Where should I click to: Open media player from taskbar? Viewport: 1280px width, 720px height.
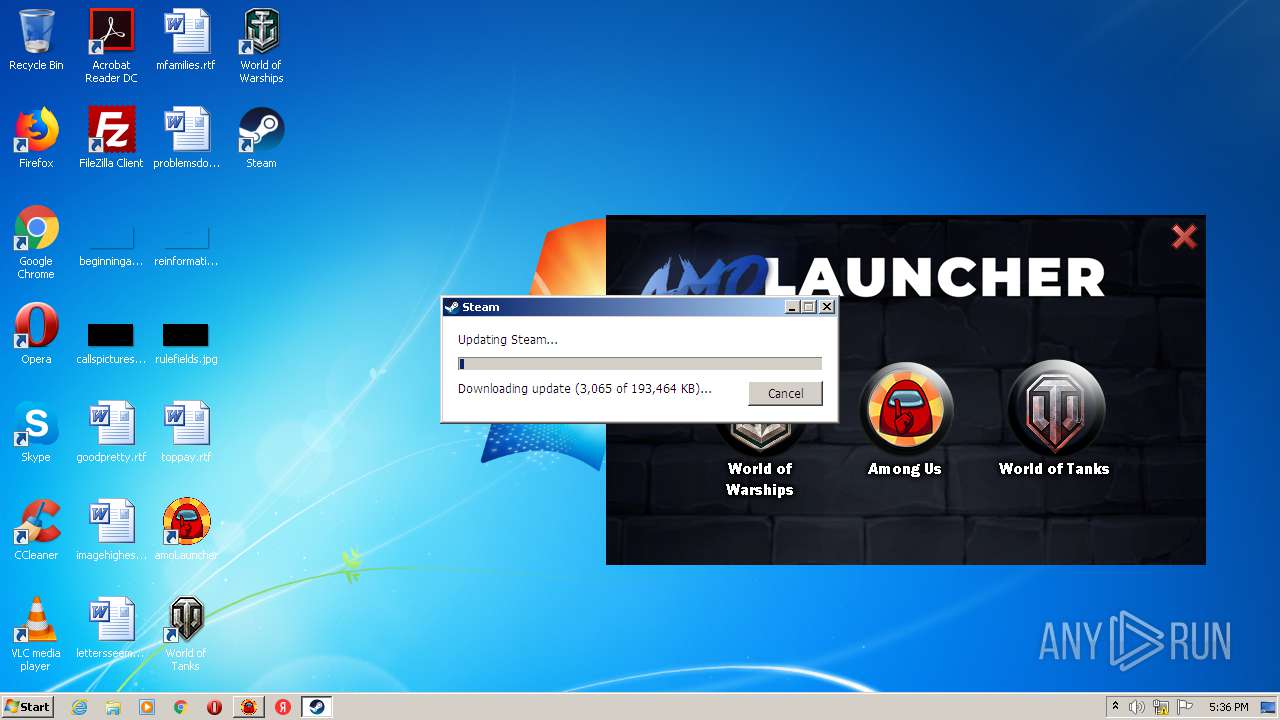point(147,707)
